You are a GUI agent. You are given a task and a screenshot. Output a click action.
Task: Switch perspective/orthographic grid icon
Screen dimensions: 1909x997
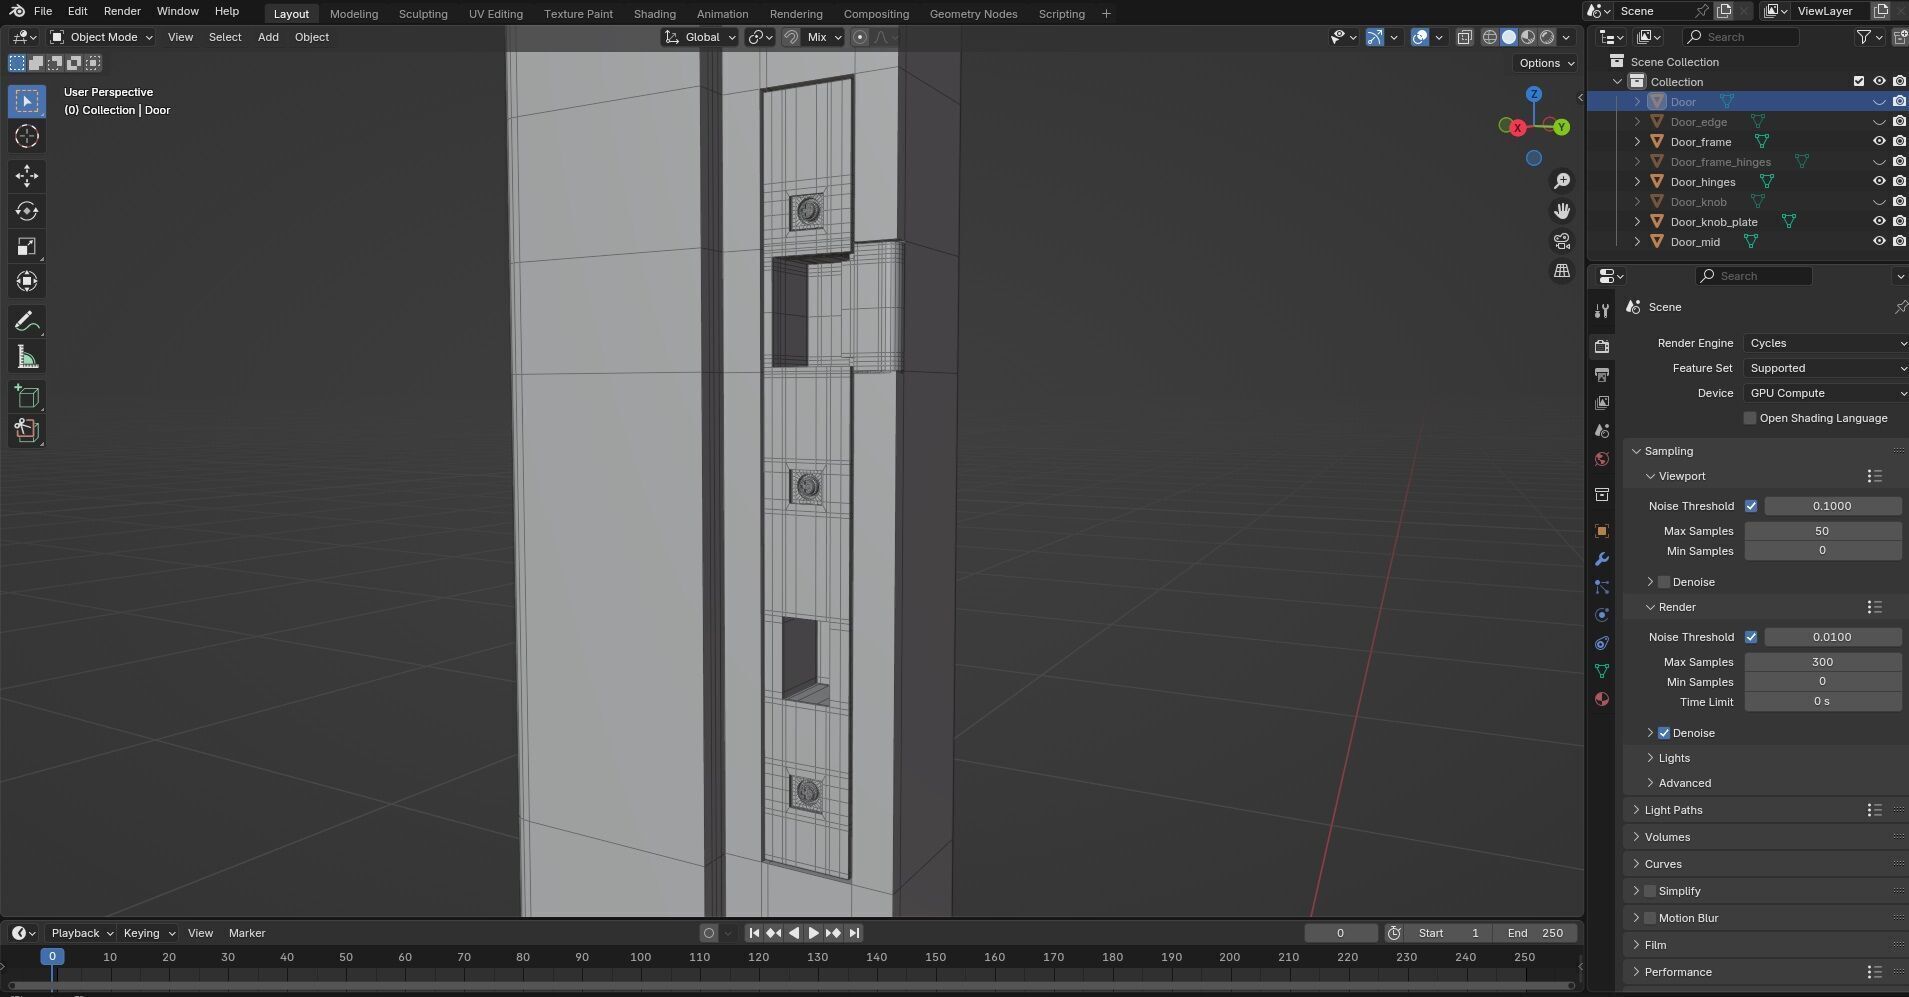coord(1562,271)
